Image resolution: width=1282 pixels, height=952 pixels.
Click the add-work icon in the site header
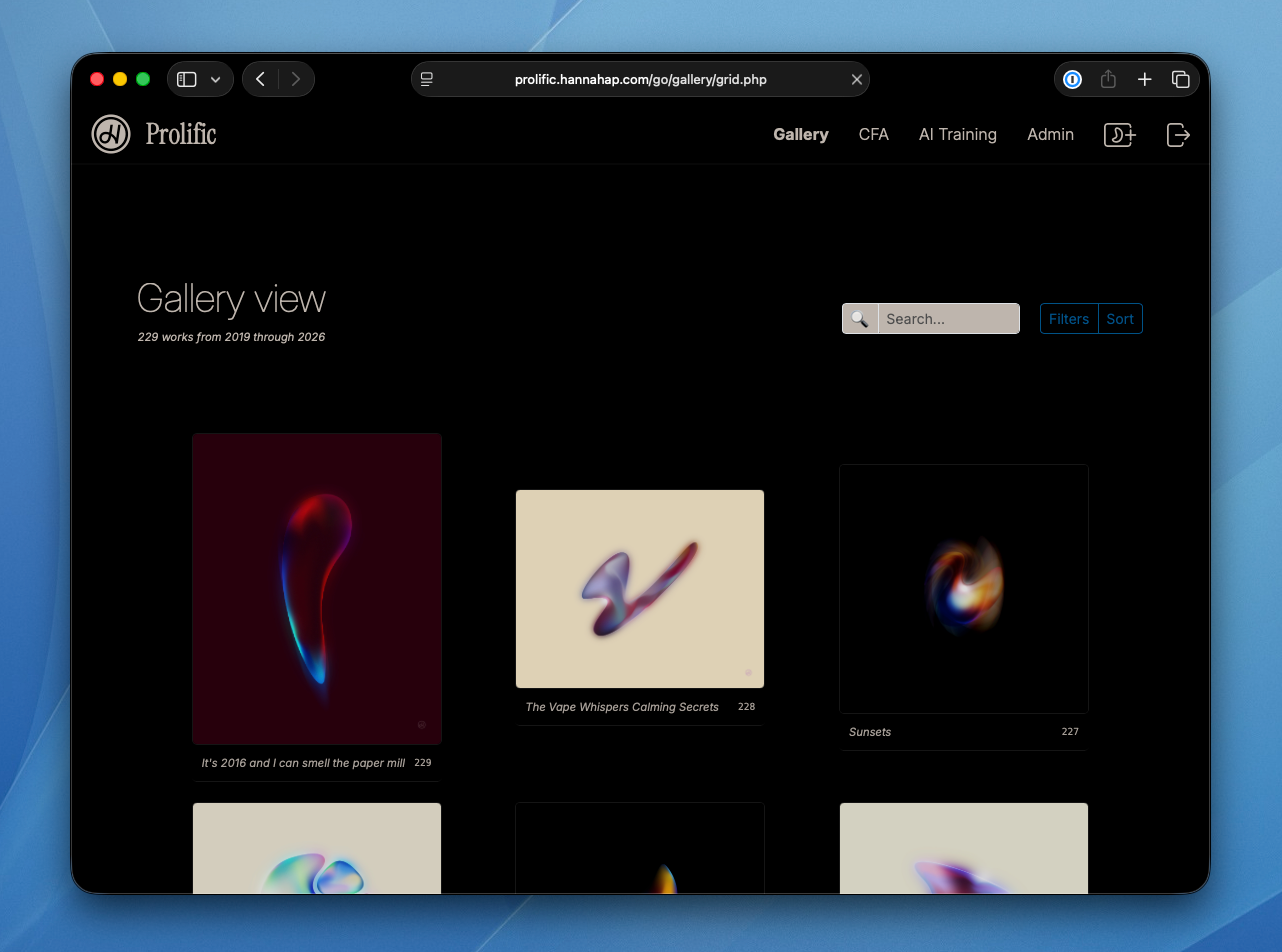point(1119,135)
